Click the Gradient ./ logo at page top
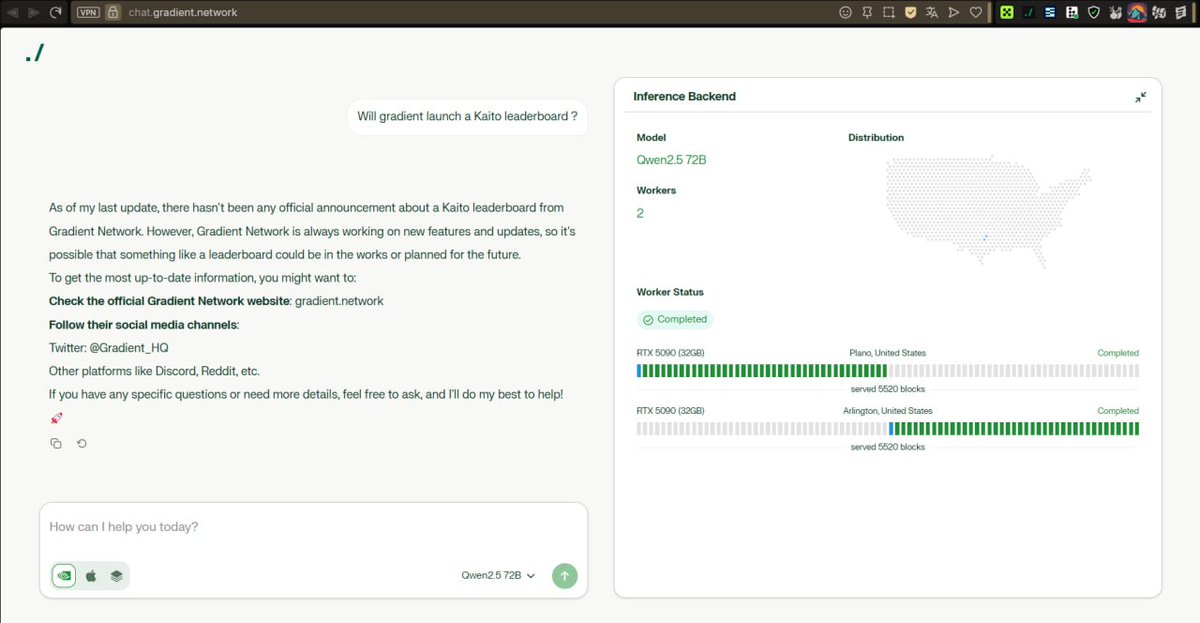1200x623 pixels. (x=35, y=54)
